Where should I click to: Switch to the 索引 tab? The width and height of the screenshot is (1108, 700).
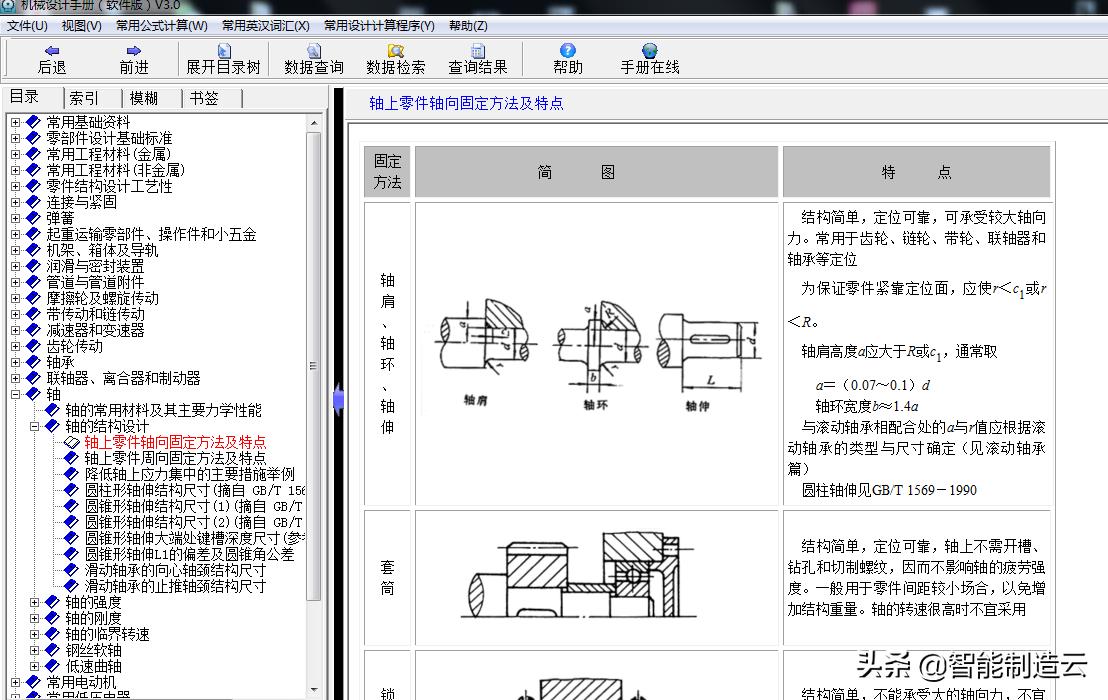pos(85,97)
